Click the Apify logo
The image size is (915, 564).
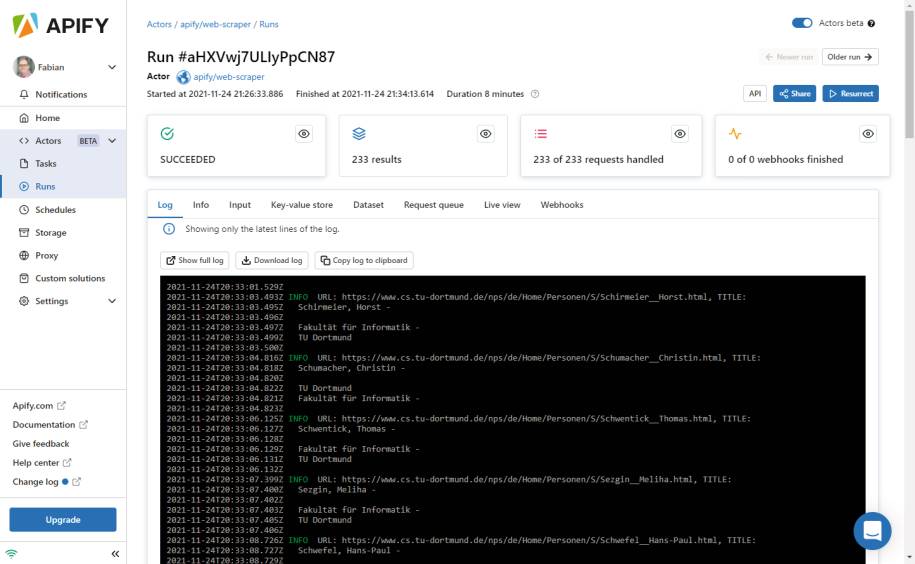click(x=60, y=25)
